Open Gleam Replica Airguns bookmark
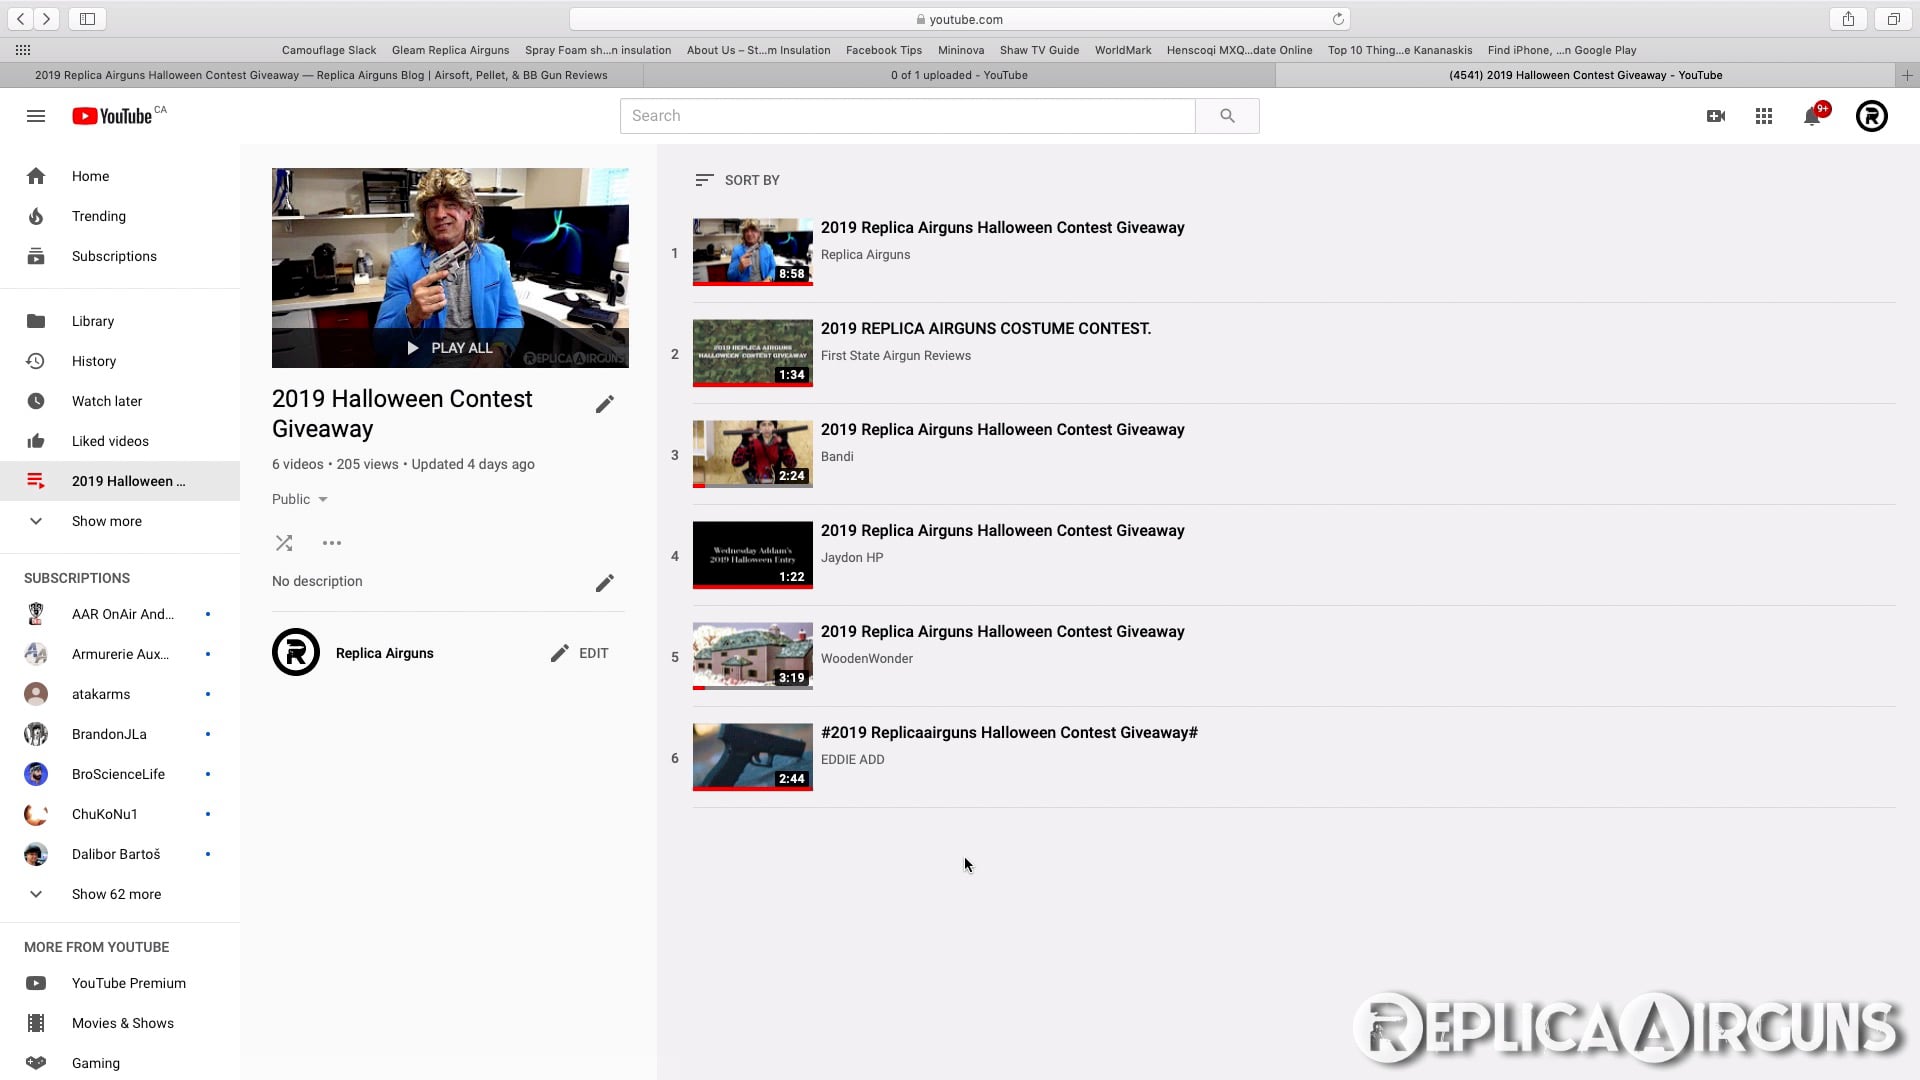The image size is (1920, 1080). tap(450, 50)
